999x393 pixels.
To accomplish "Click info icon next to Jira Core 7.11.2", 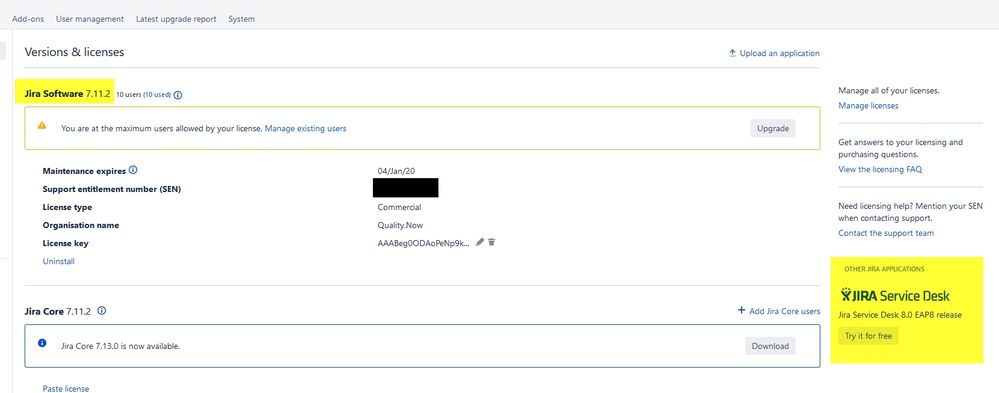I will 101,311.
